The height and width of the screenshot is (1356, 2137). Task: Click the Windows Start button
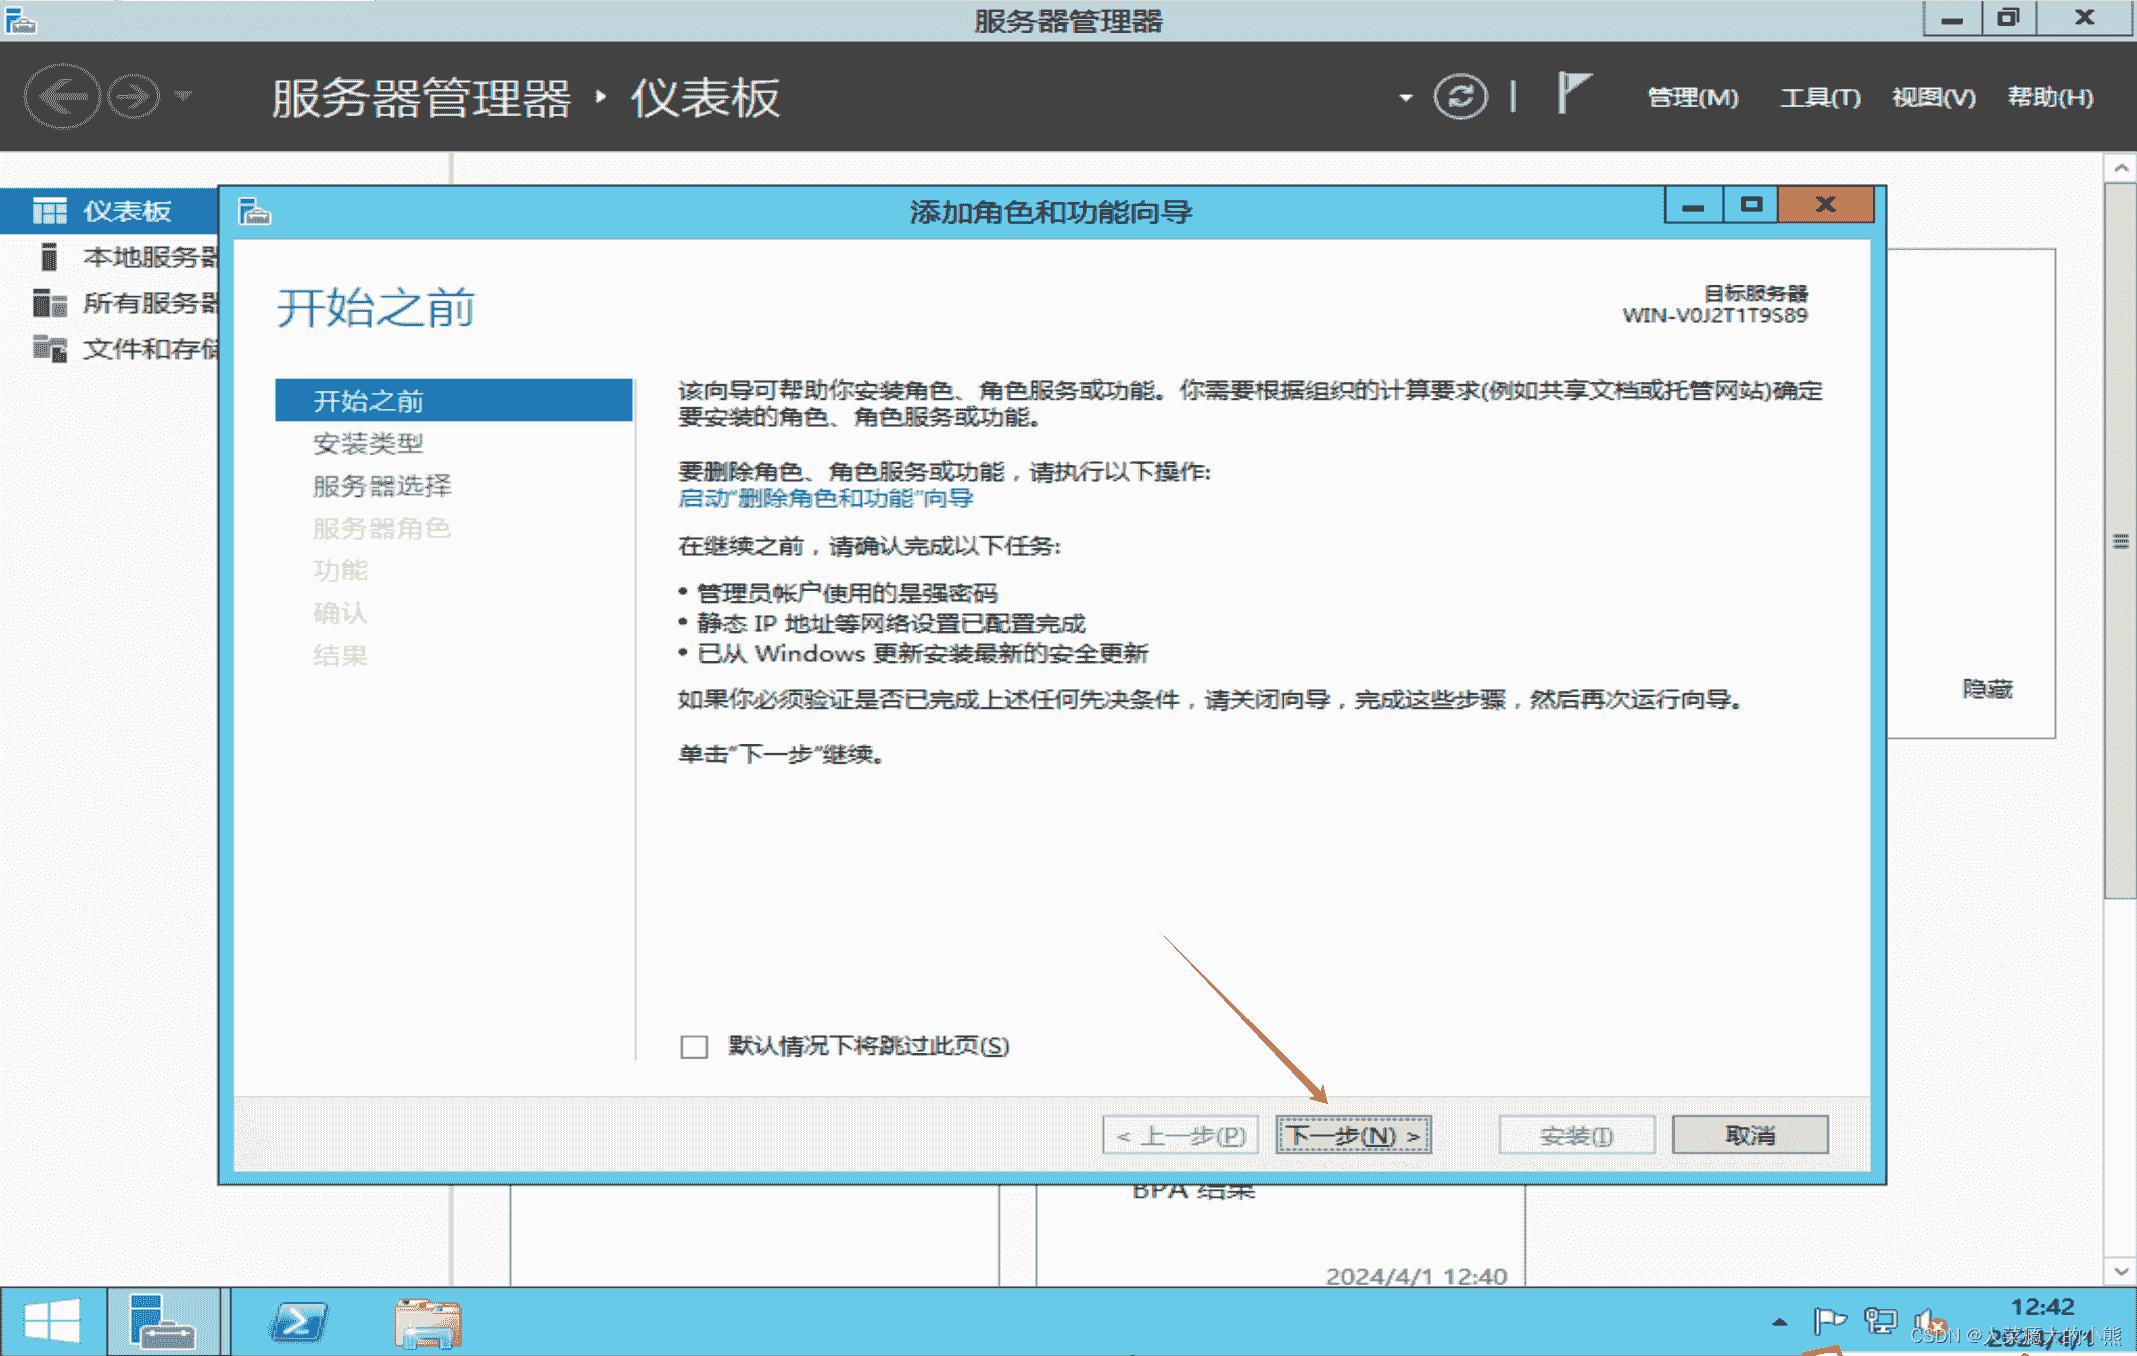tap(52, 1322)
